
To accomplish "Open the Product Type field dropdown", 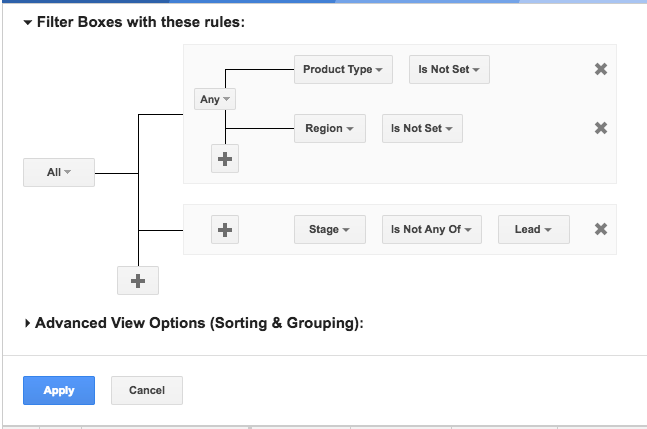I will coord(343,69).
